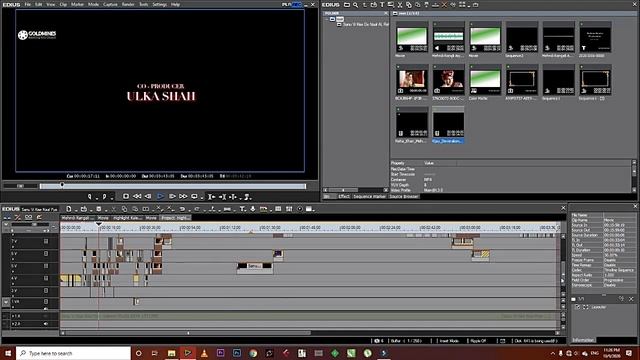Viewport: 640px width, 360px height.
Task: Open the Render menu
Action: point(128,4)
